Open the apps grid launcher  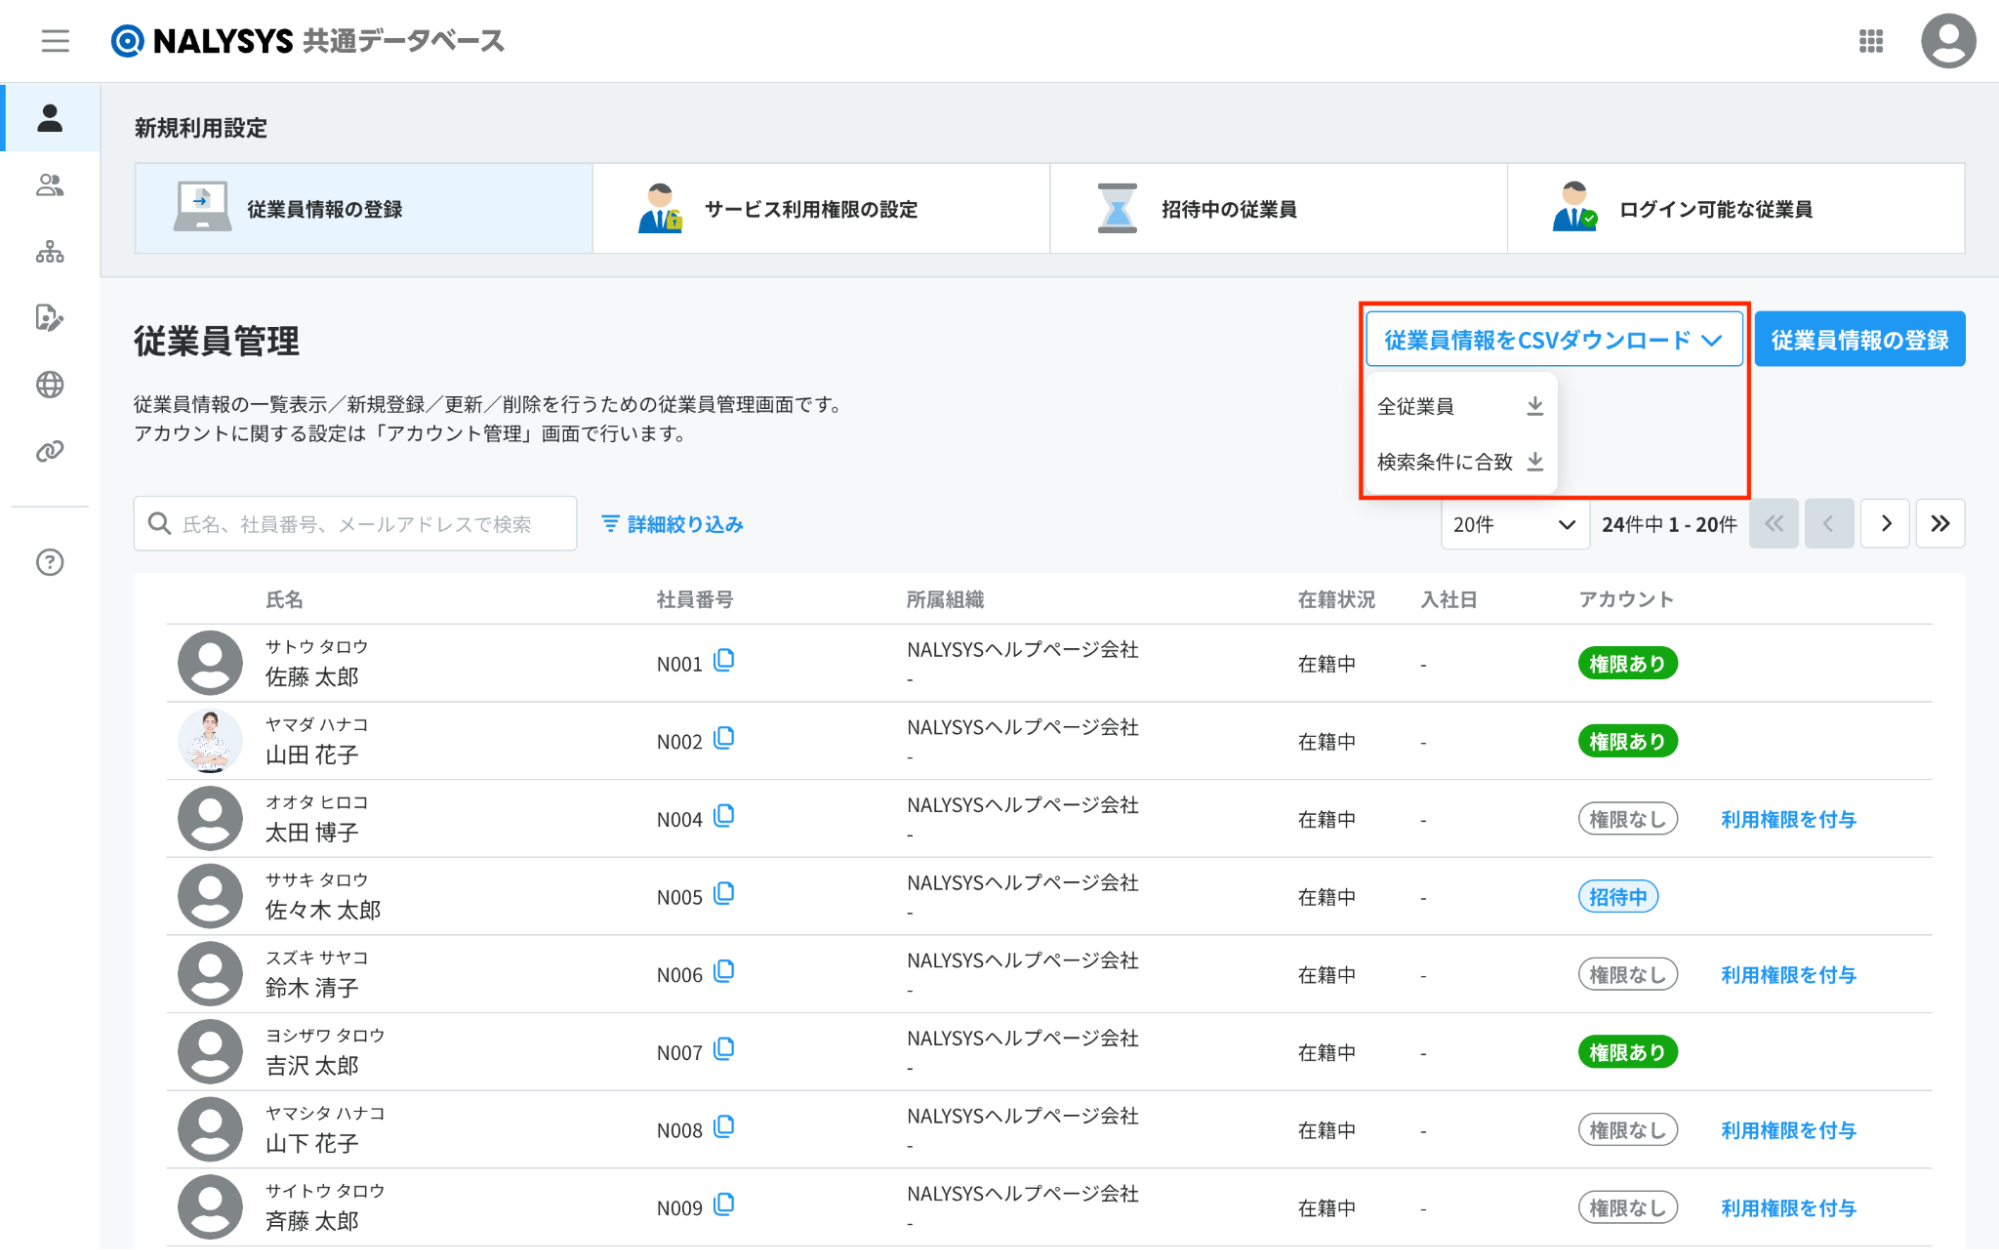(1870, 41)
